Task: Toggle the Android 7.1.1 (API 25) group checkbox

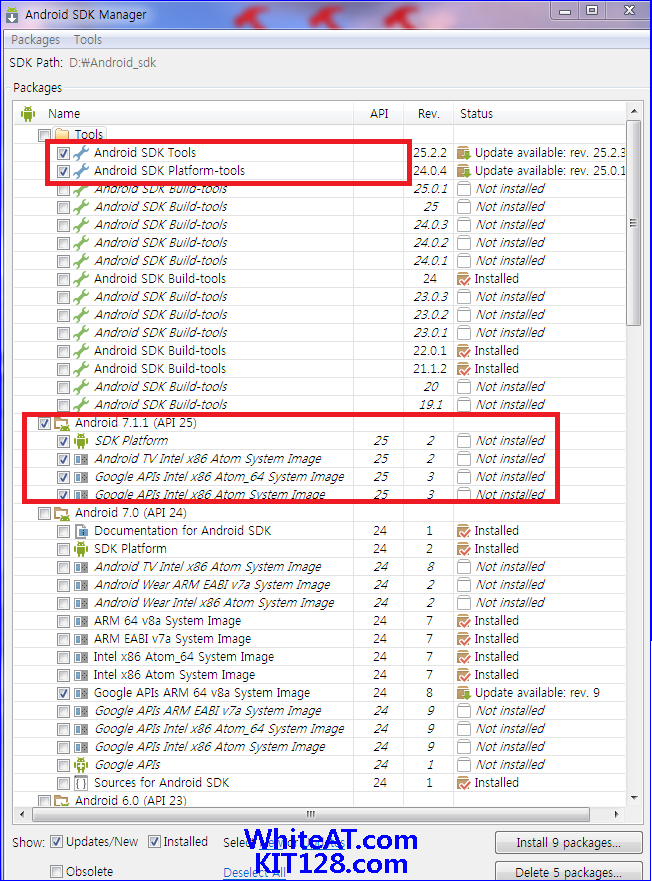Action: pyautogui.click(x=44, y=424)
